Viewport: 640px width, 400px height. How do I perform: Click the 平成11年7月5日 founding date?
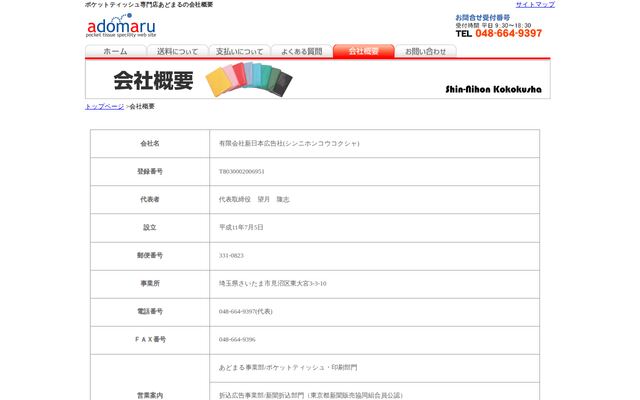(x=241, y=228)
